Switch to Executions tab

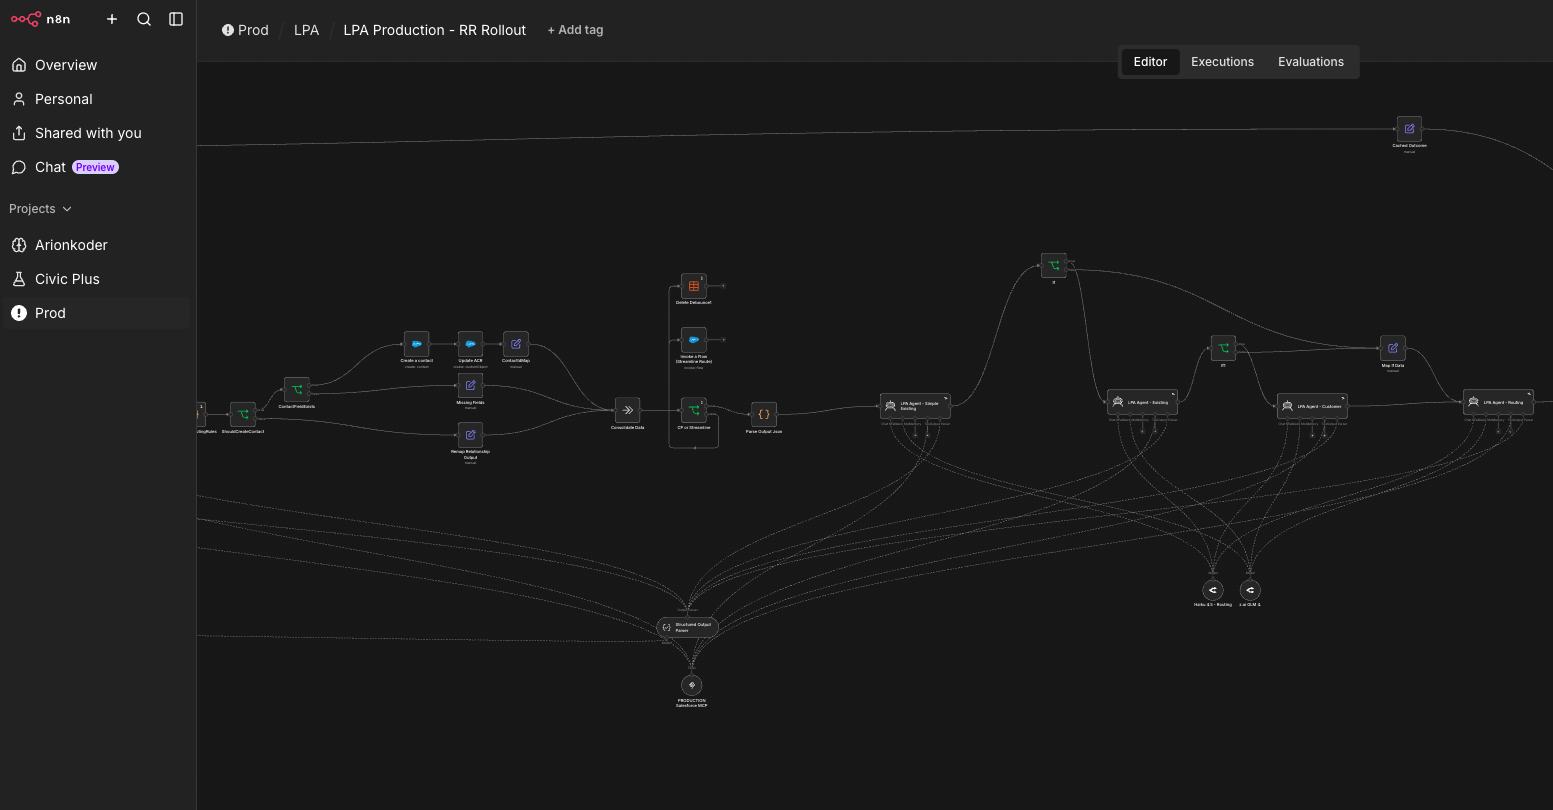[x=1222, y=62]
